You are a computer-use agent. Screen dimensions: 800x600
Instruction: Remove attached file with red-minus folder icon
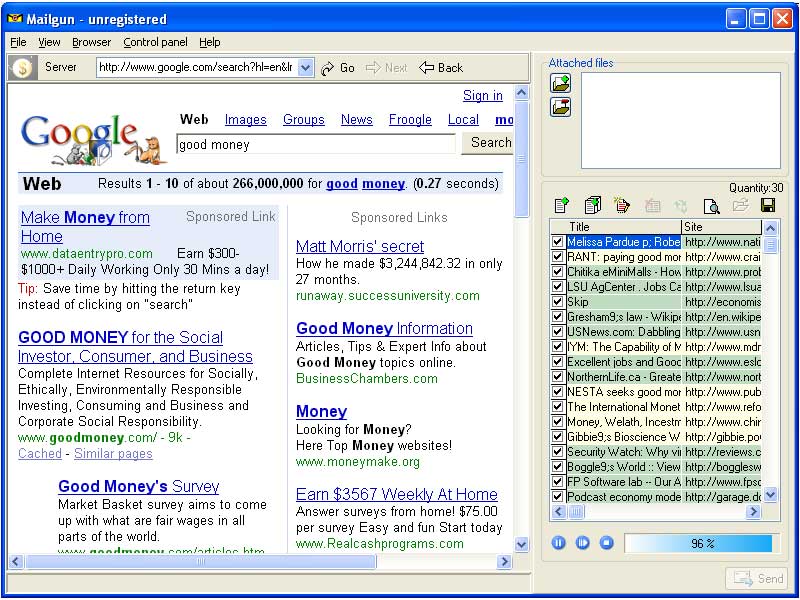[561, 107]
